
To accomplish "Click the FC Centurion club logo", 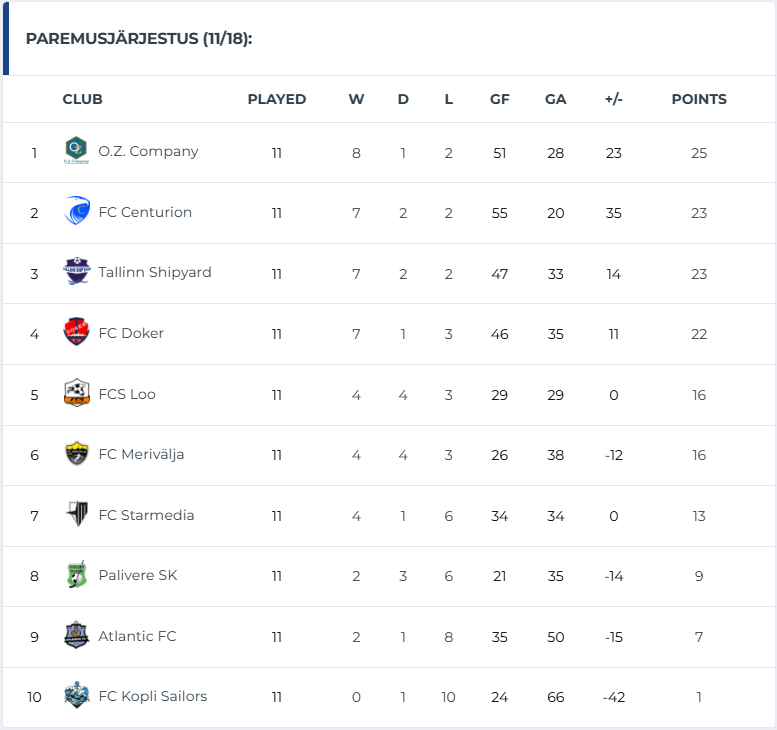I will pyautogui.click(x=76, y=212).
